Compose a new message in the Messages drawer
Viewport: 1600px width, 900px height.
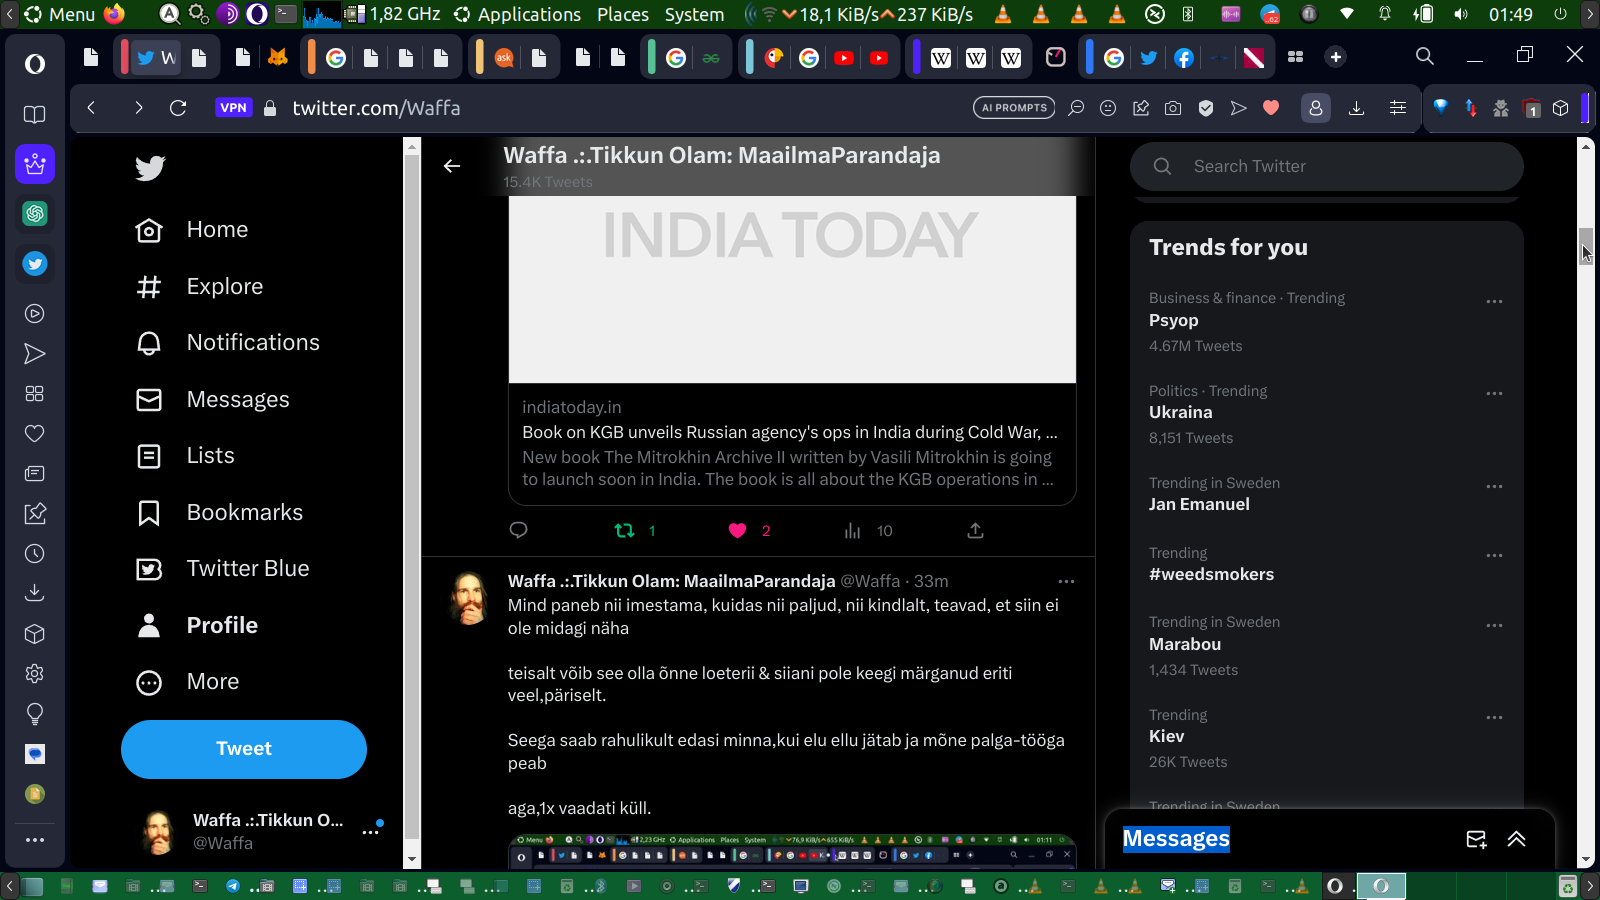pos(1476,839)
